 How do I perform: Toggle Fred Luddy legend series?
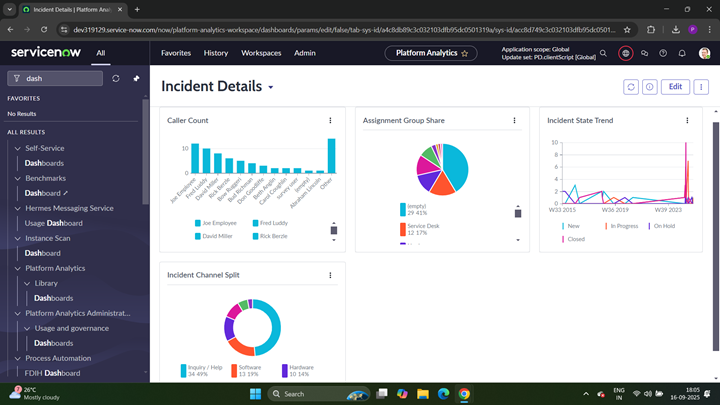click(x=270, y=223)
